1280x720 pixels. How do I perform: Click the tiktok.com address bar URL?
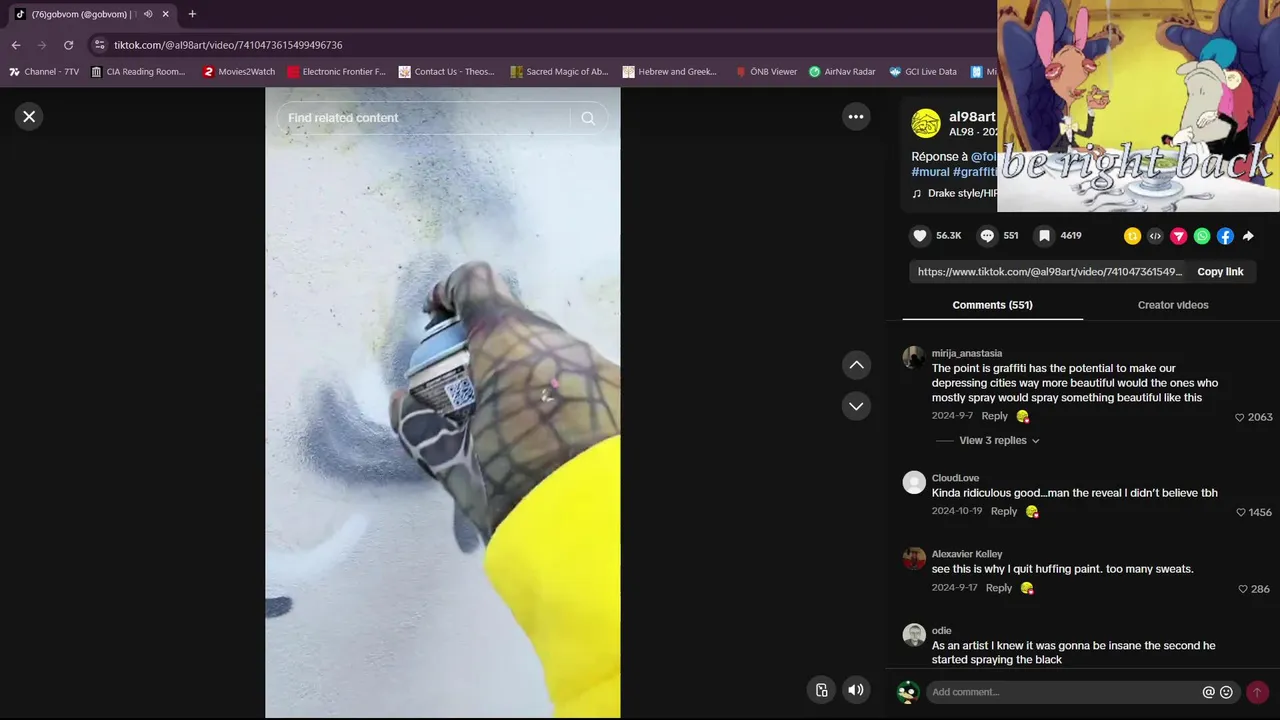(x=228, y=45)
